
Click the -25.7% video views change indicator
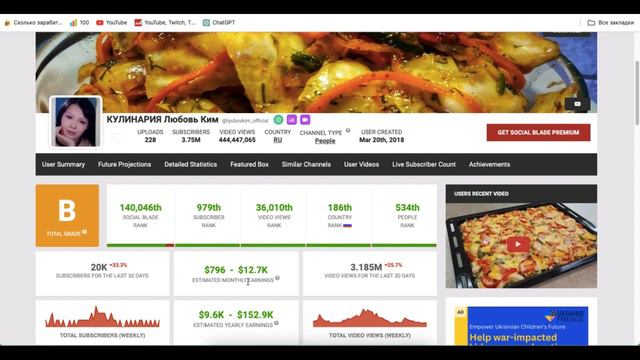click(x=393, y=265)
